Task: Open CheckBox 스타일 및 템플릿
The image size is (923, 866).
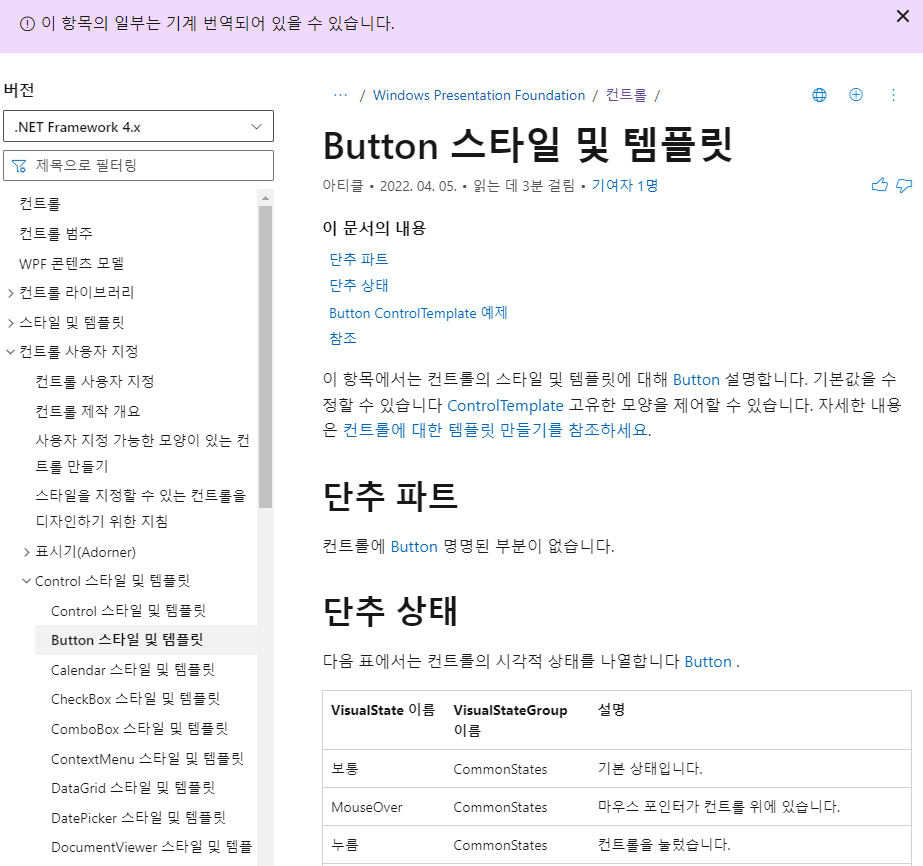Action: pos(135,699)
